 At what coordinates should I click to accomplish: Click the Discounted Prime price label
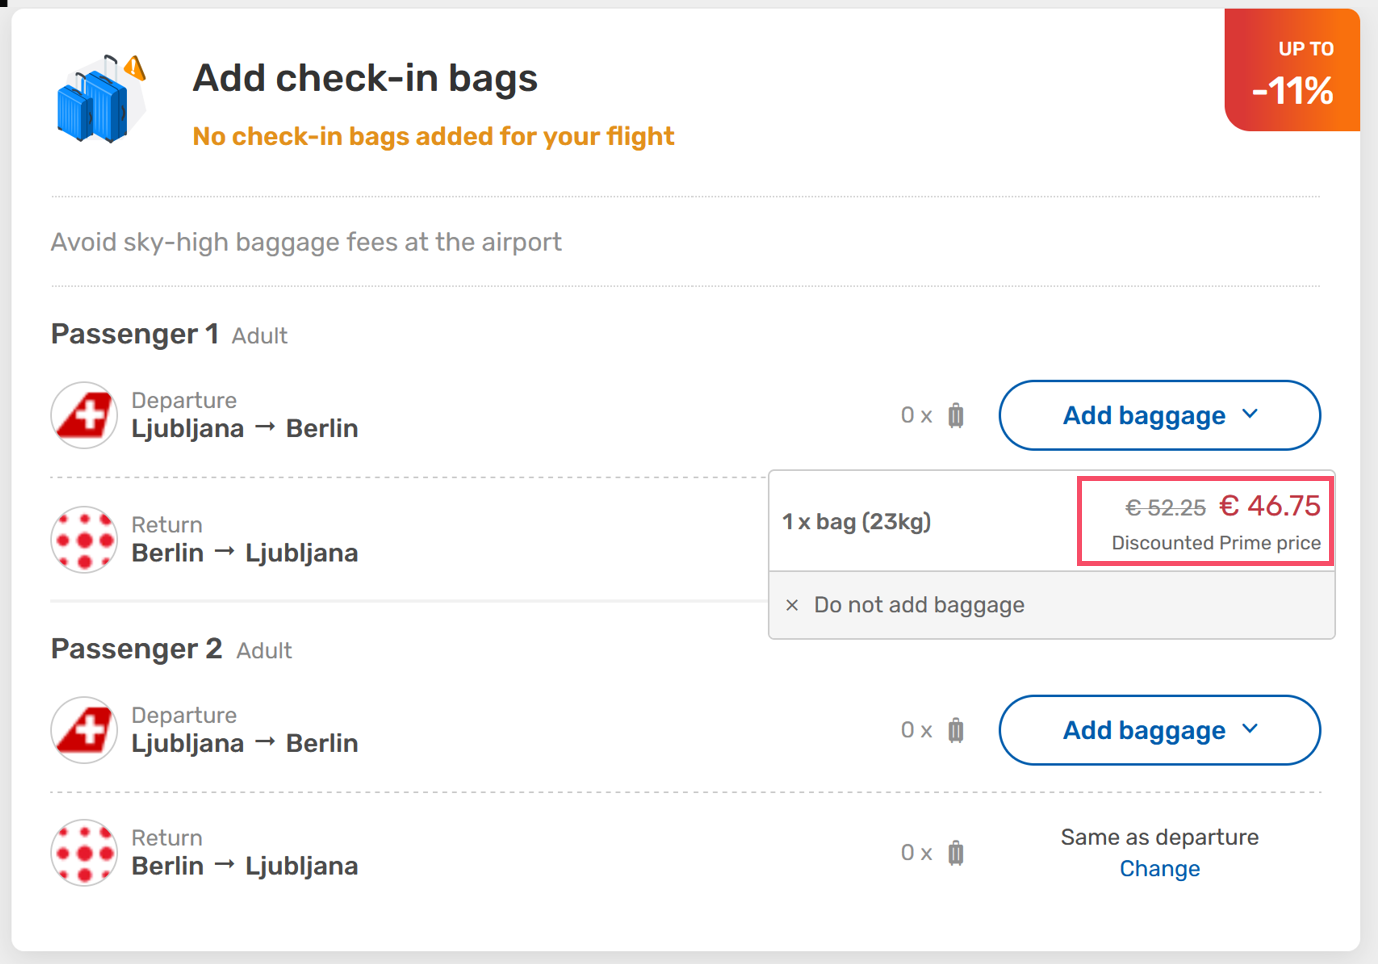1216,543
